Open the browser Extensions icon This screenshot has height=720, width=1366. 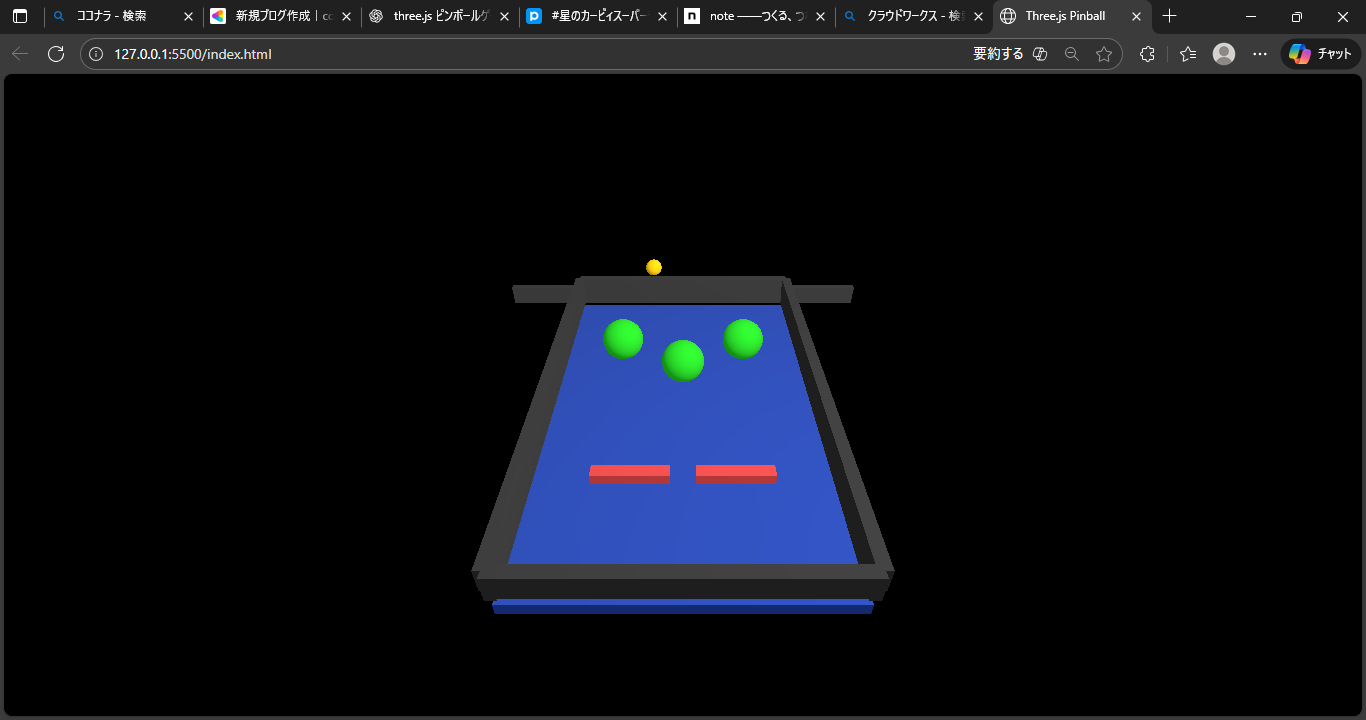click(1147, 54)
